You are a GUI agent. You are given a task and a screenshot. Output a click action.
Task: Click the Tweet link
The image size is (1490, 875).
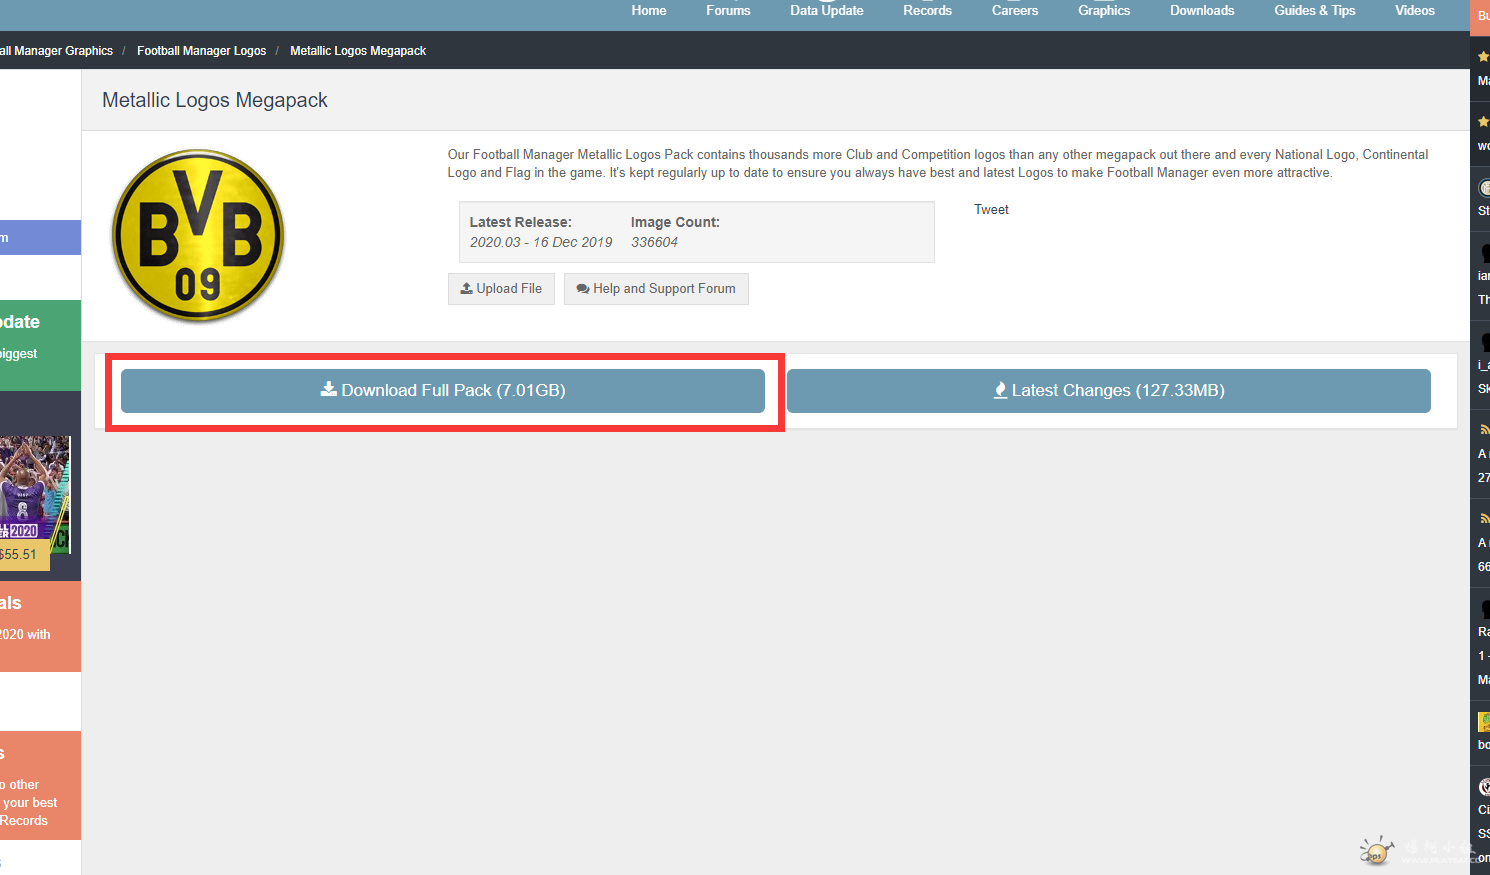(x=991, y=210)
